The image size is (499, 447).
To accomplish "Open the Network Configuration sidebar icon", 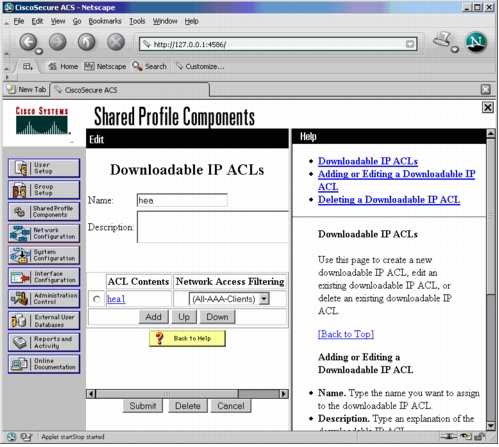I will (44, 234).
